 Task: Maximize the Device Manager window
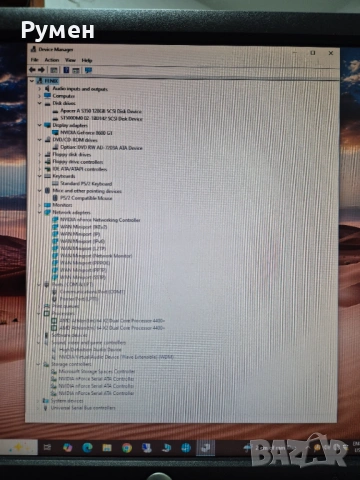(313, 53)
